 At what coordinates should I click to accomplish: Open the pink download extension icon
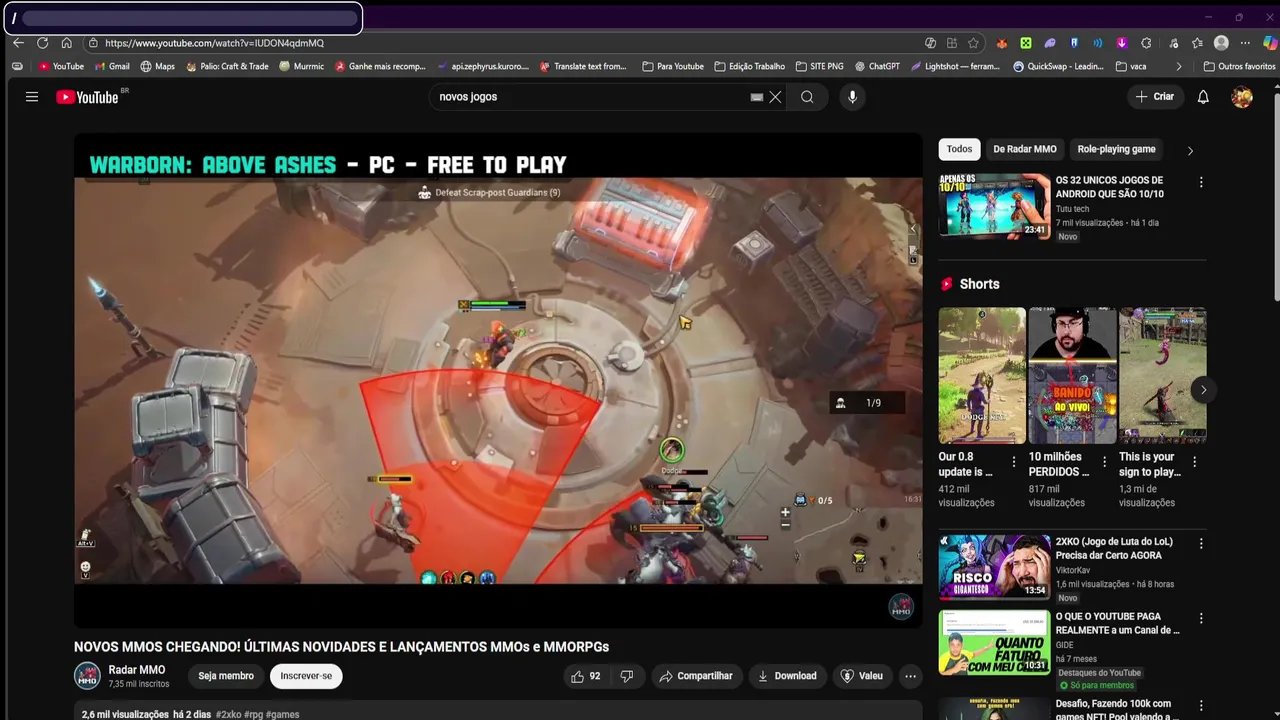[1122, 43]
